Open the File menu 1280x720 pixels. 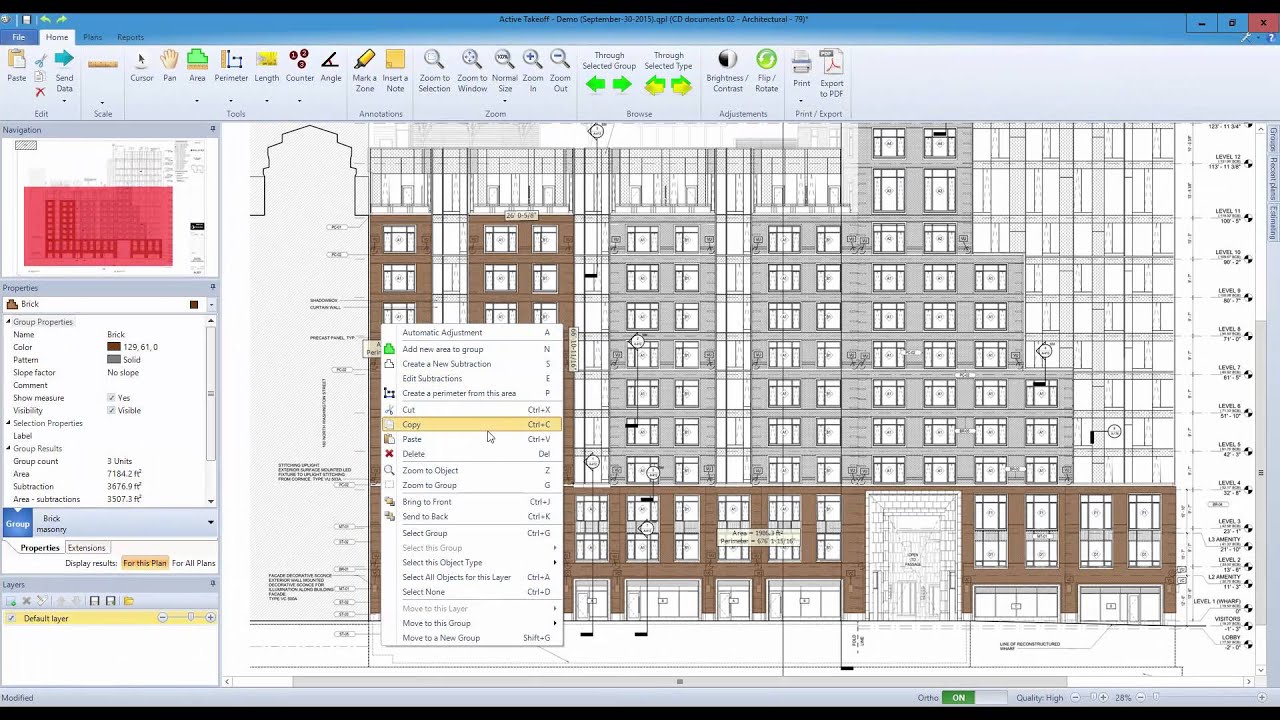pos(18,37)
